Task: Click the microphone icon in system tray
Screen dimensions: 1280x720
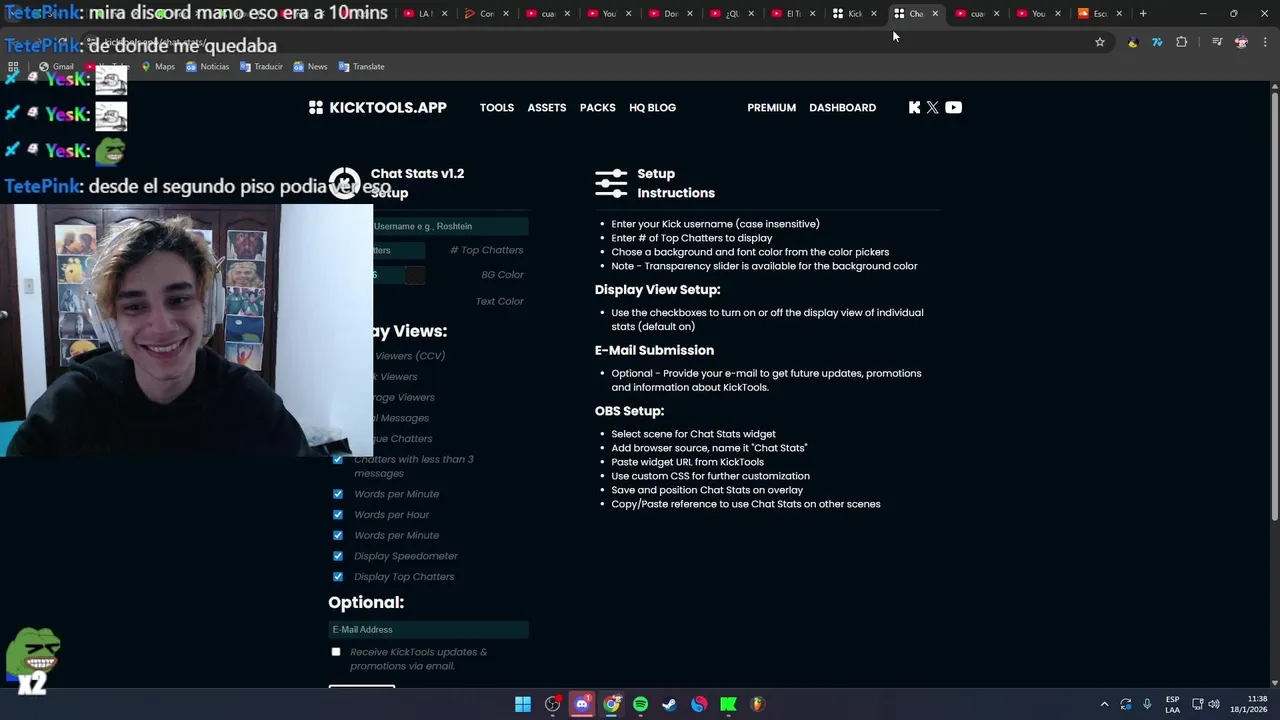Action: [x=1147, y=704]
